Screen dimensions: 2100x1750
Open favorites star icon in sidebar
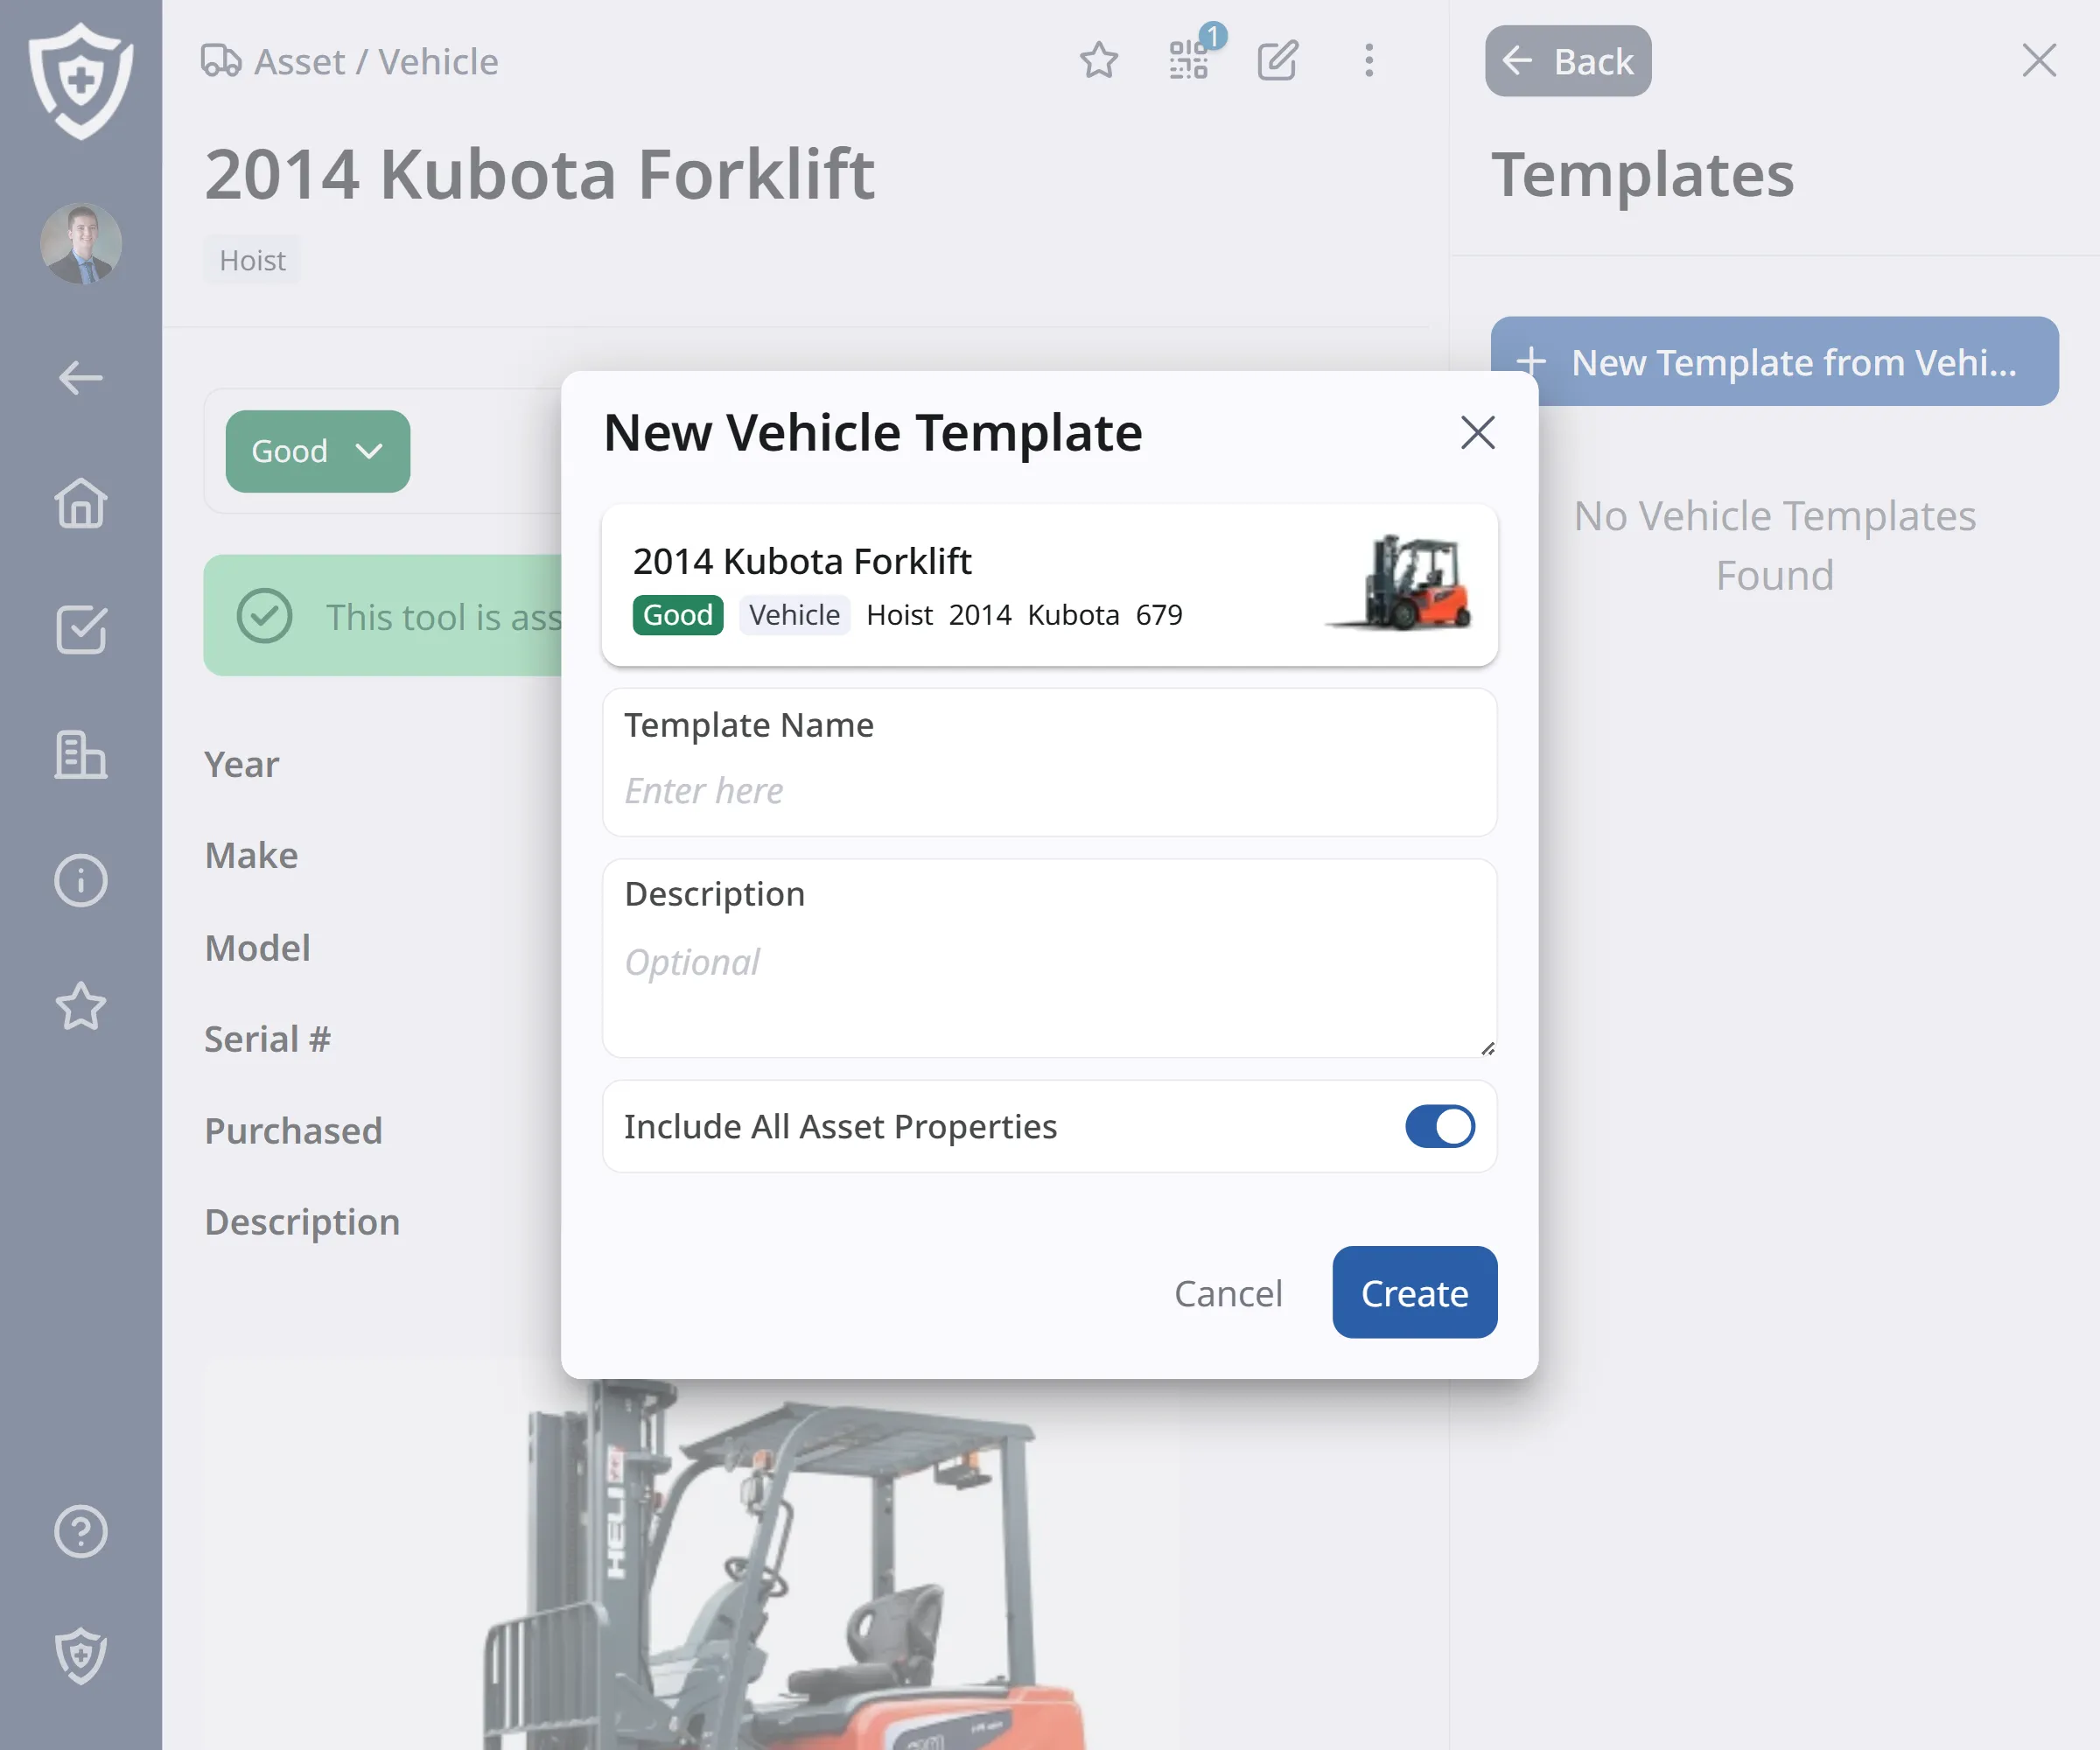coord(81,1006)
